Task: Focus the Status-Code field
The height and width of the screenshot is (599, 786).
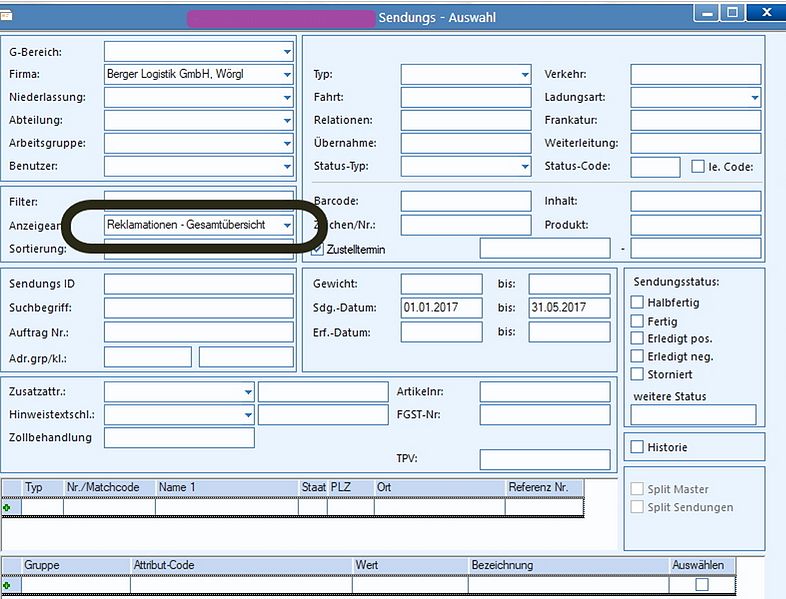Action: (x=655, y=167)
